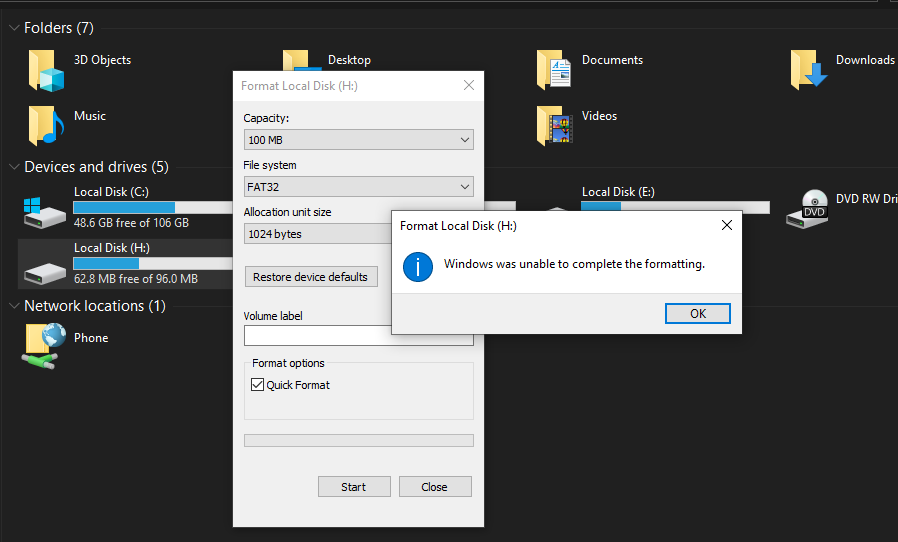Toggle the Quick Format checkbox
Screen dimensions: 898x542
(257, 384)
